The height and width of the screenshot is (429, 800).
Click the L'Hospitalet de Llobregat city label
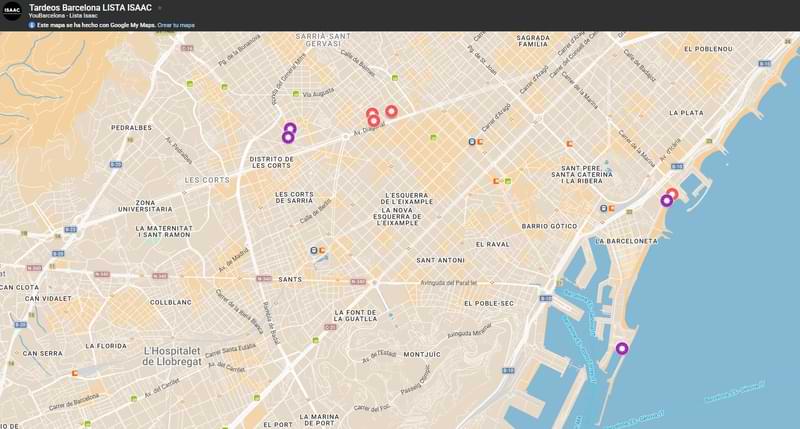(172, 356)
